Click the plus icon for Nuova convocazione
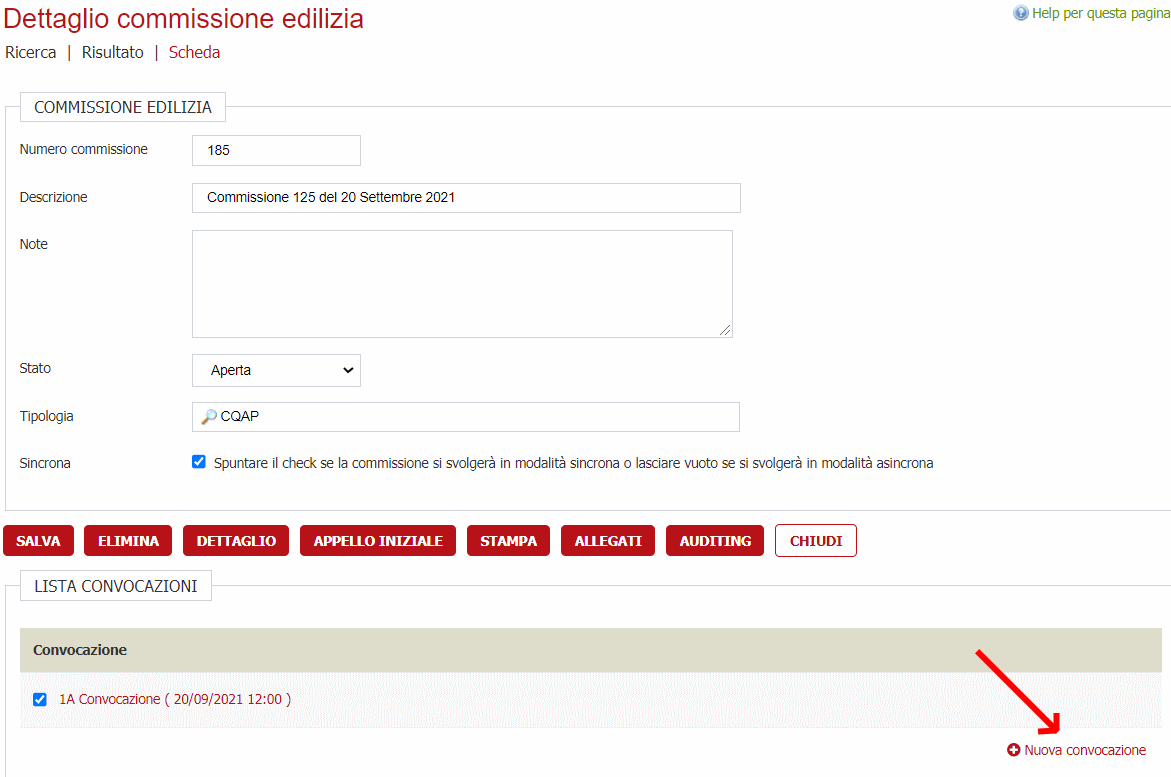Image resolution: width=1171 pixels, height=777 pixels. (x=1014, y=750)
